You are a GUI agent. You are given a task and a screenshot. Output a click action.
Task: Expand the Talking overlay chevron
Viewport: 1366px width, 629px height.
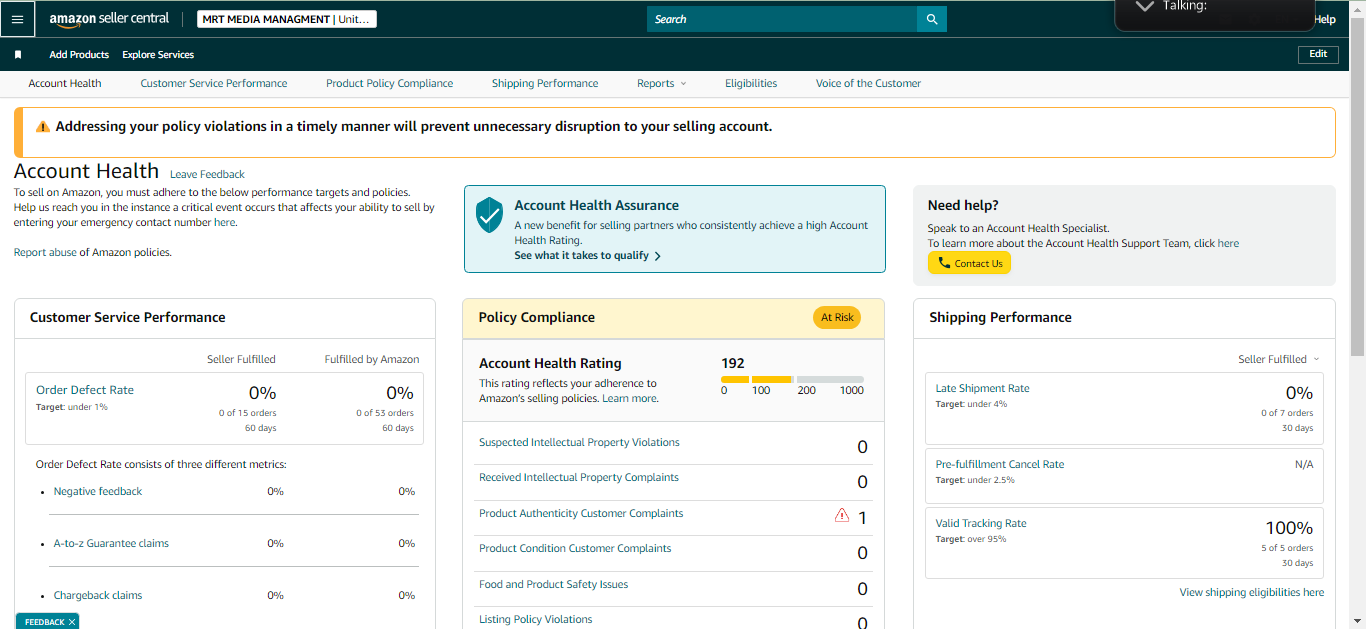click(x=1145, y=6)
